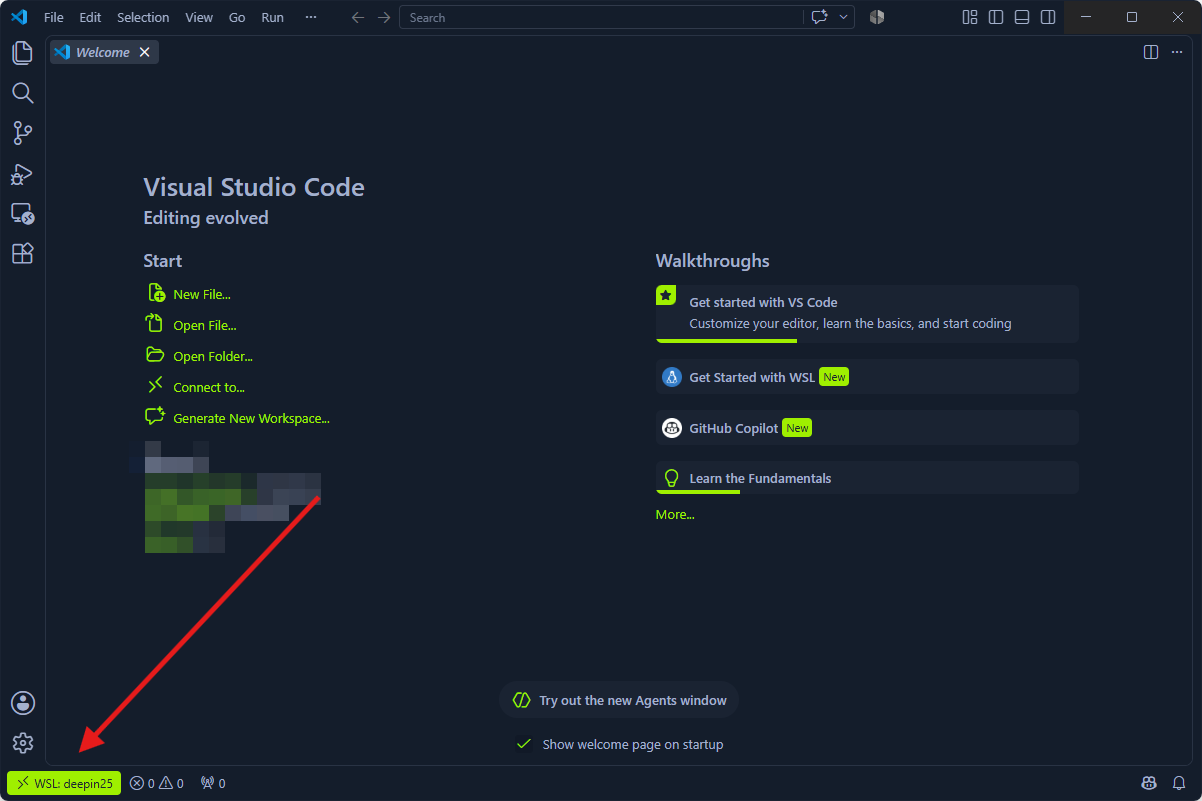The image size is (1202, 801).
Task: Uncheck Show welcome page on startup
Action: pos(523,744)
